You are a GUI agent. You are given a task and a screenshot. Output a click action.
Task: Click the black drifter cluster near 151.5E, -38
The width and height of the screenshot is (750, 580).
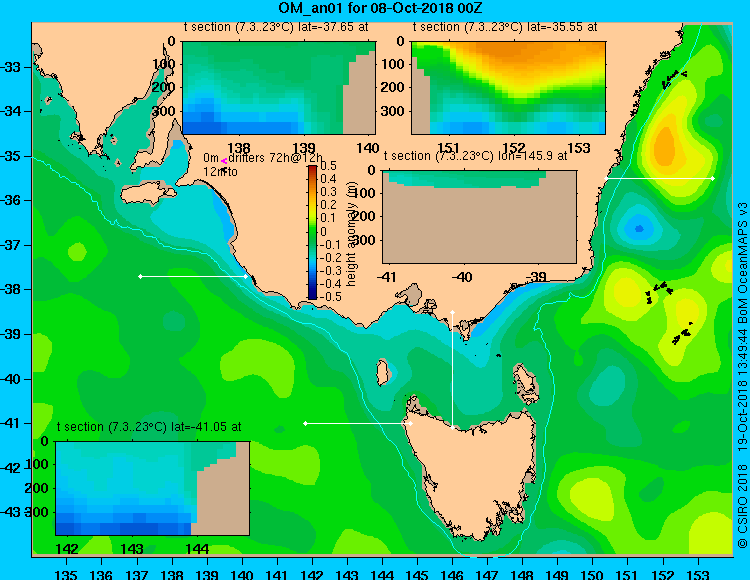tap(659, 291)
